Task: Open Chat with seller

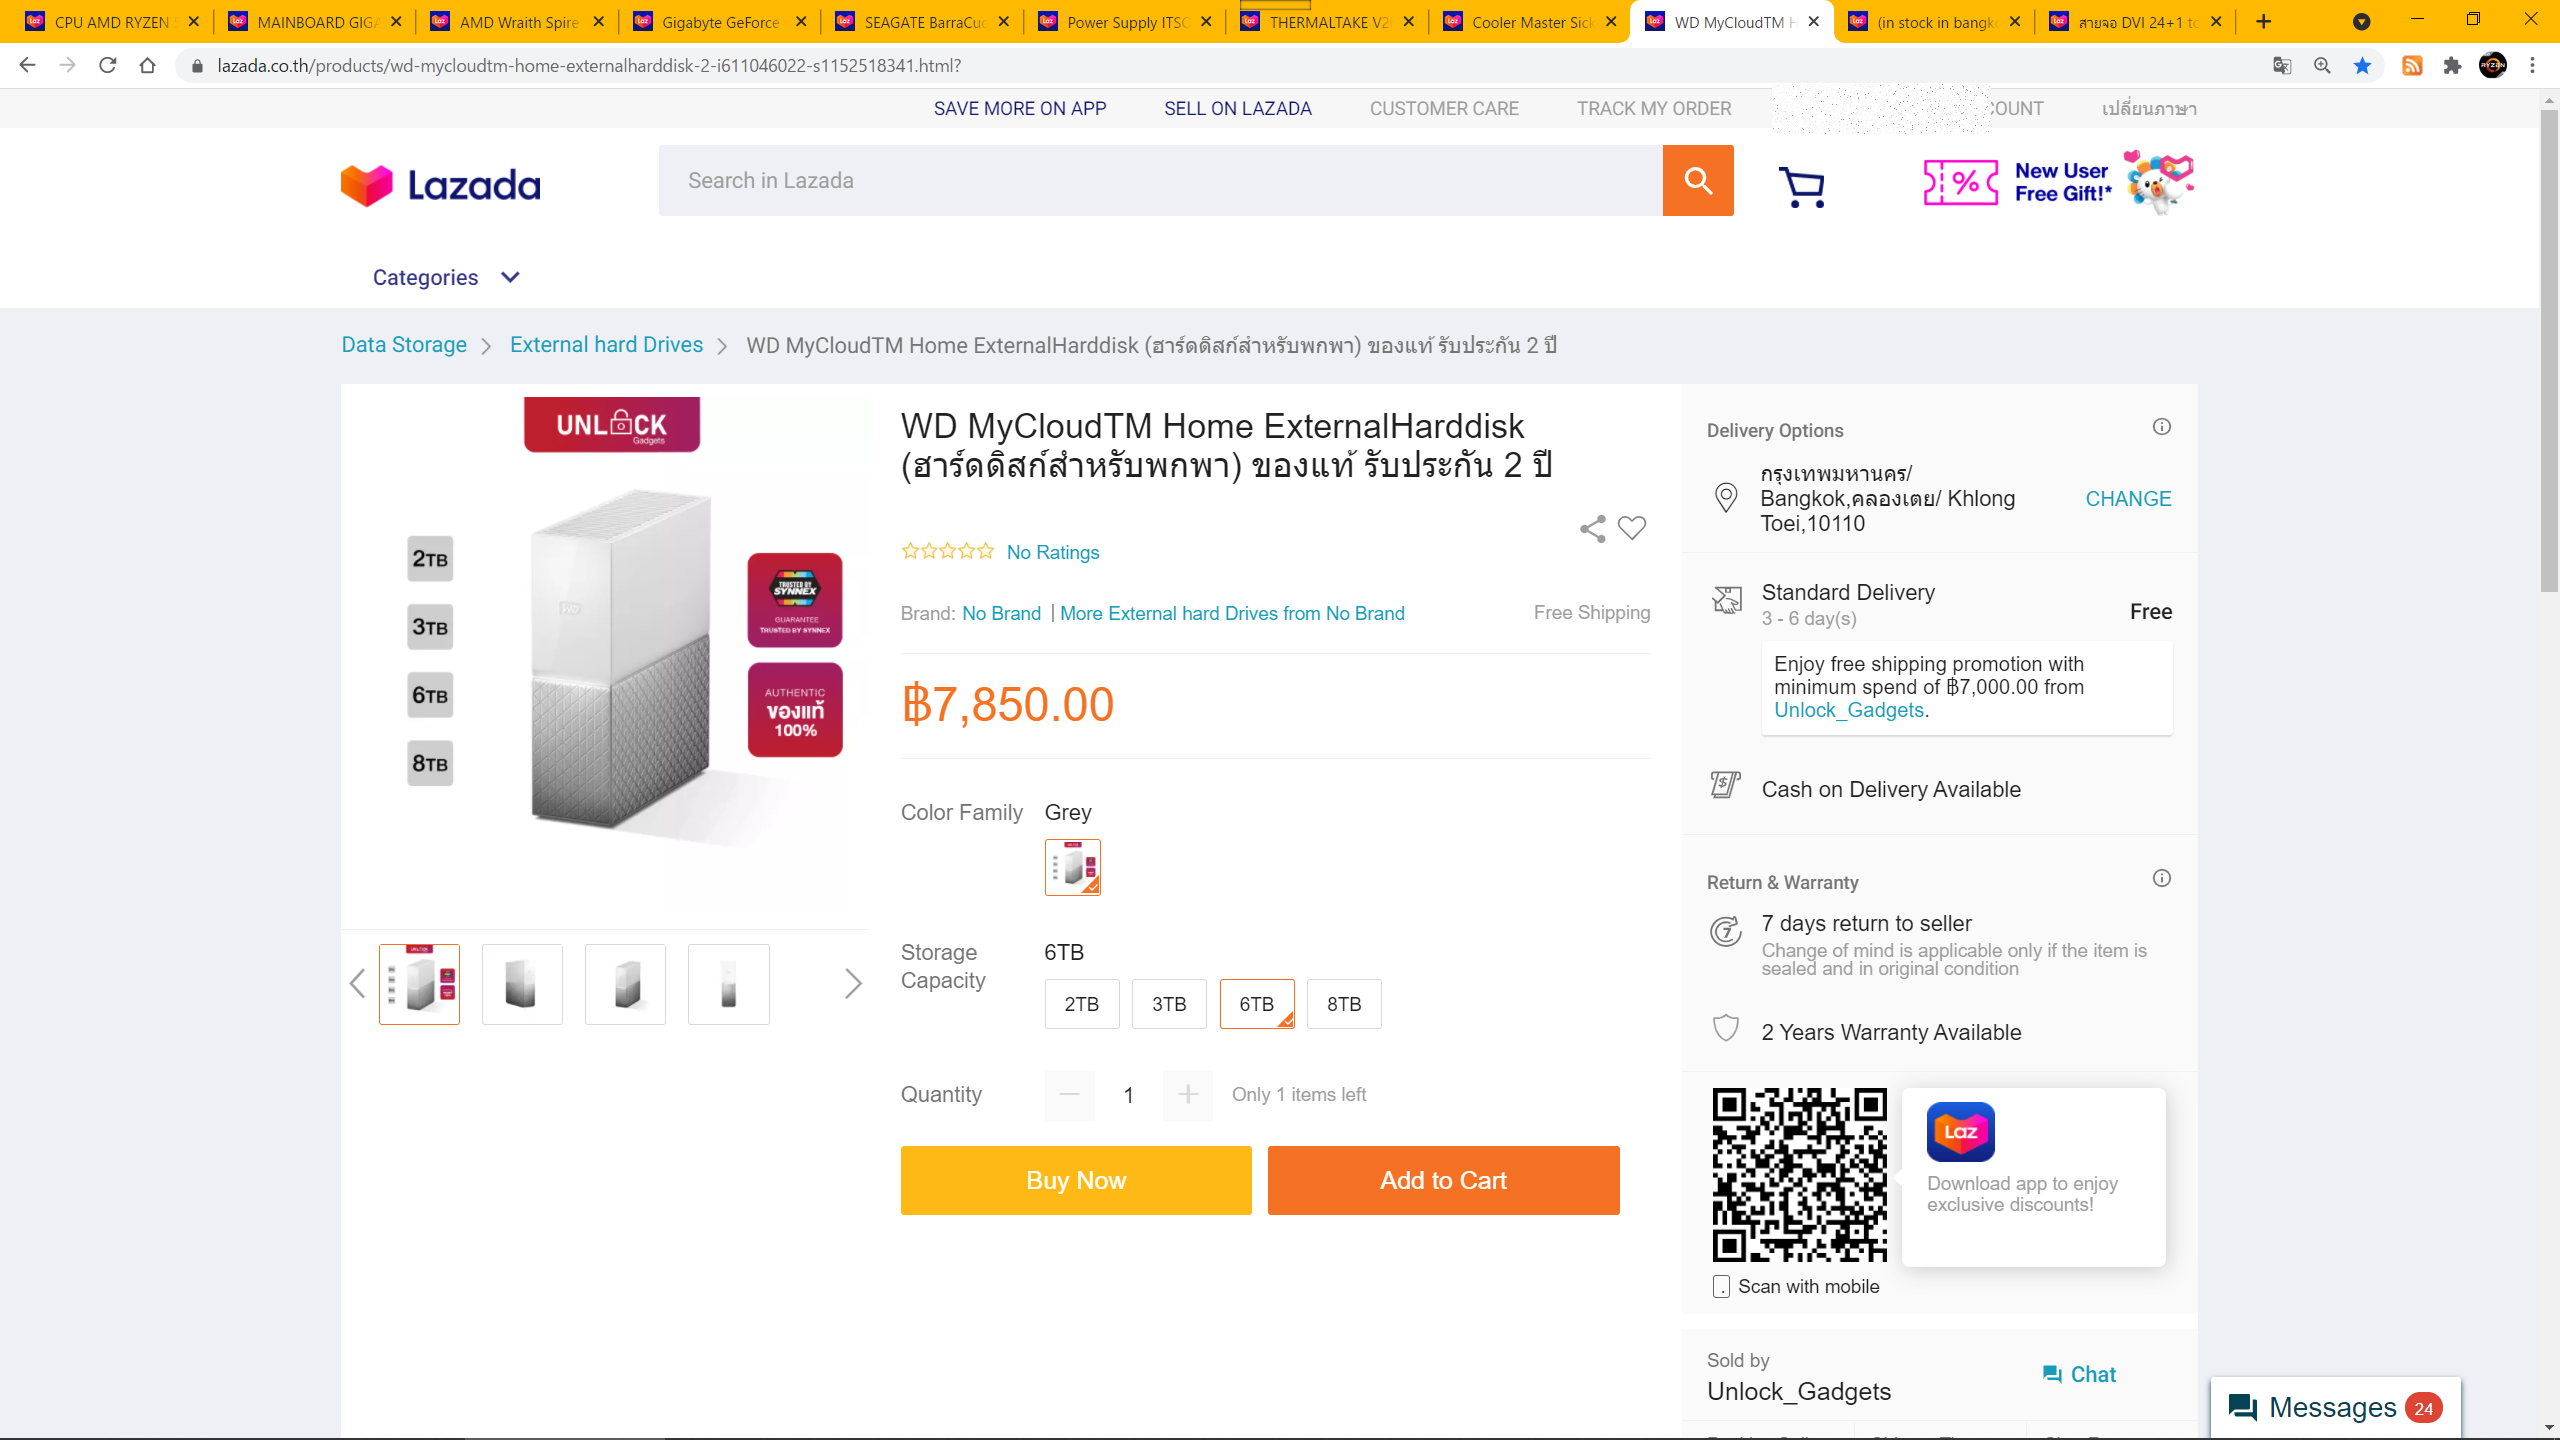Action: coord(2079,1374)
